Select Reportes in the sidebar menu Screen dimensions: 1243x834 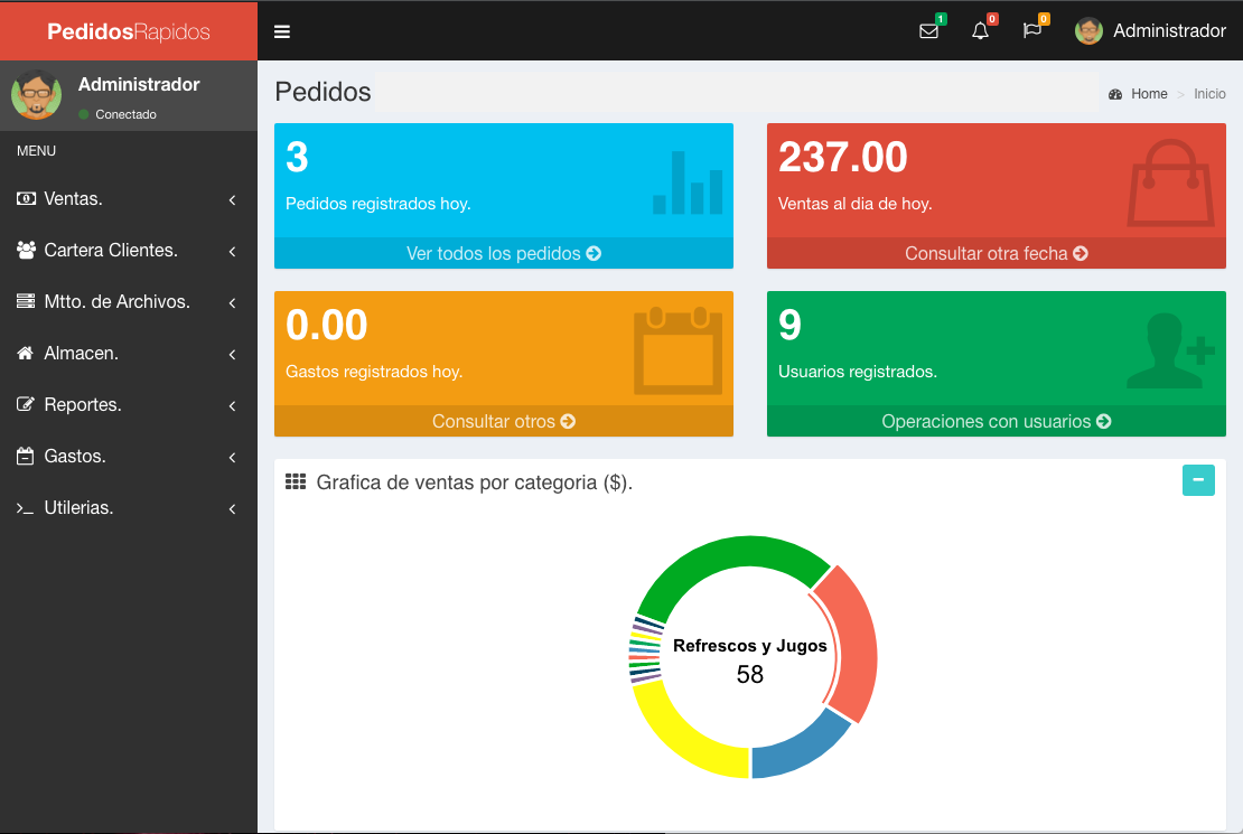click(82, 405)
